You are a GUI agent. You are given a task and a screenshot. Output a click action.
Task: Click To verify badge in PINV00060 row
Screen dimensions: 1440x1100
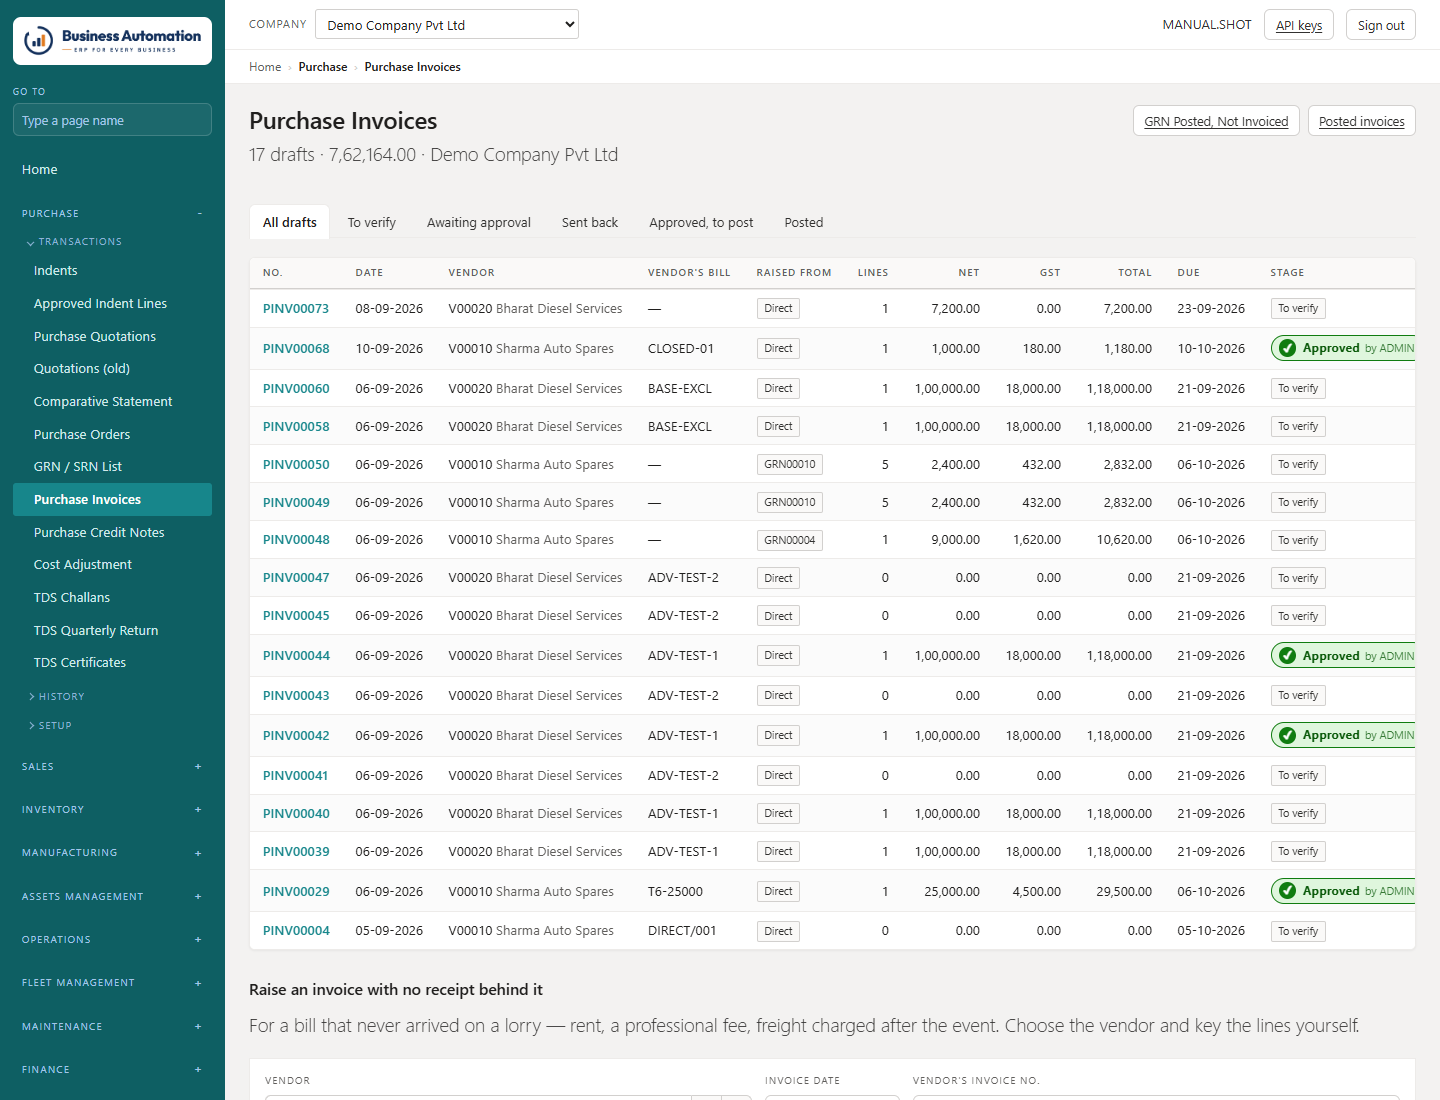[1298, 388]
